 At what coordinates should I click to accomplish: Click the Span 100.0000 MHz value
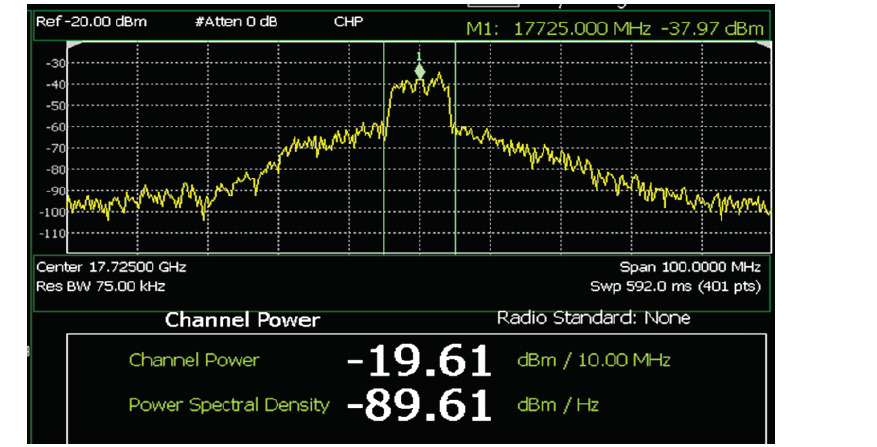(690, 267)
